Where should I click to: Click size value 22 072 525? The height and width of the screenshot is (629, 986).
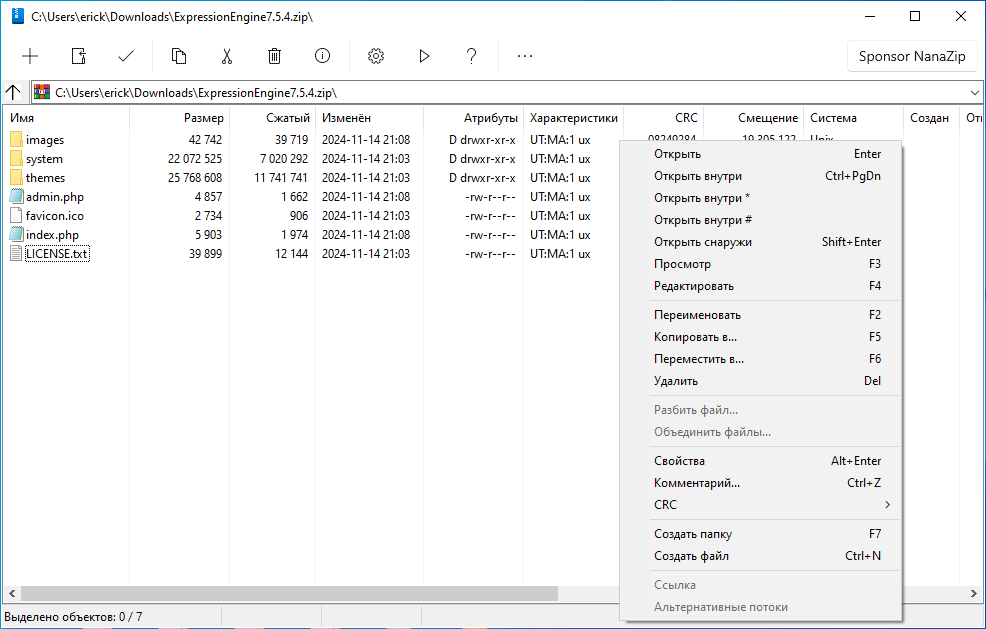[195, 159]
